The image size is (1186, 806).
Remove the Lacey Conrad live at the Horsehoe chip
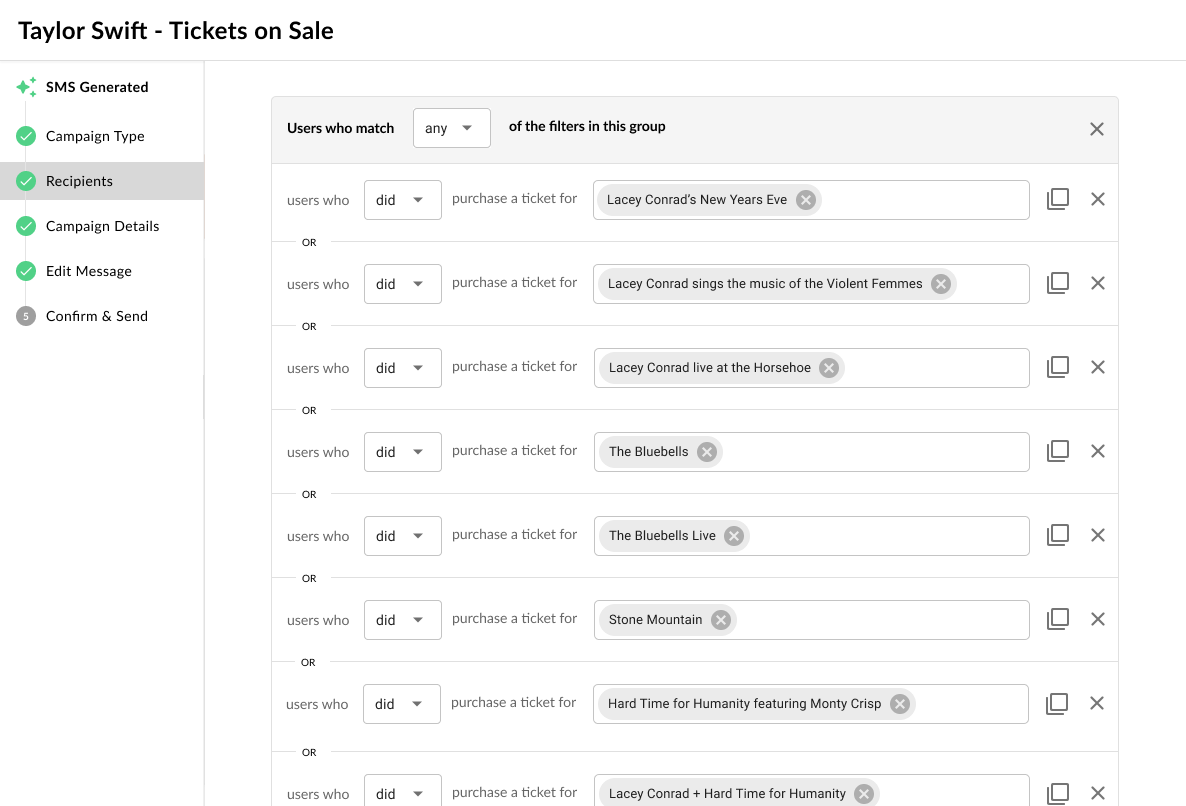tap(829, 367)
